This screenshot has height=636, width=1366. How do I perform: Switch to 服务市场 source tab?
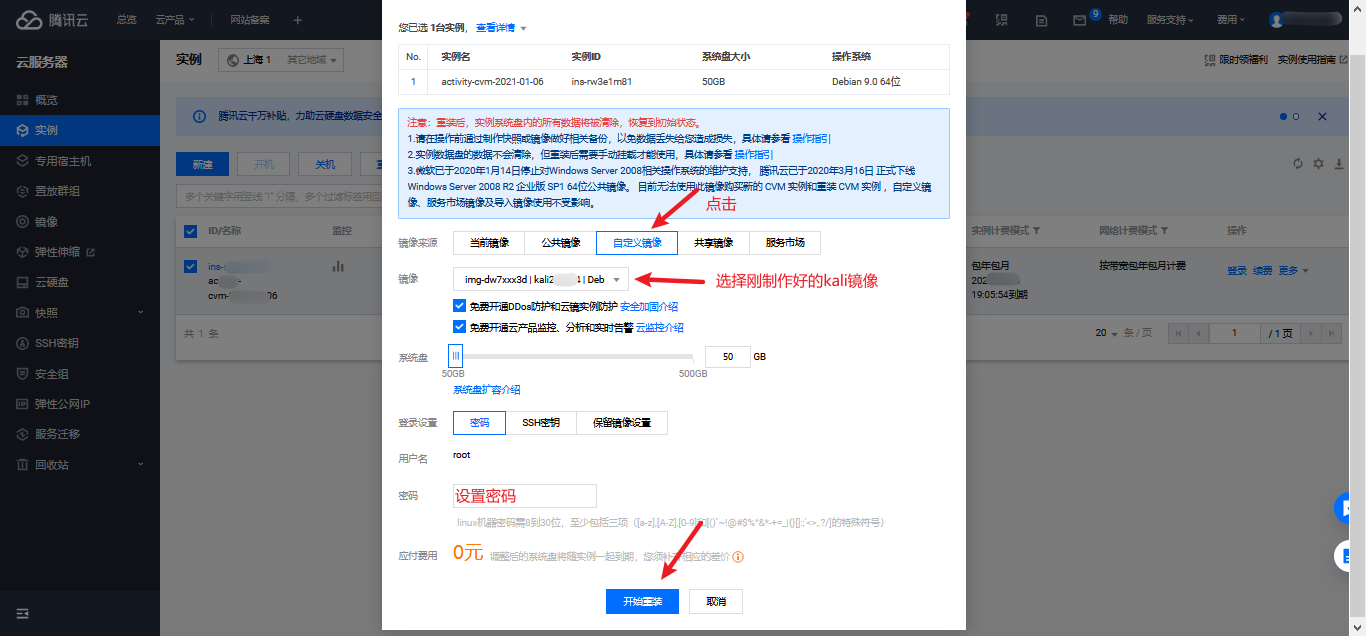click(x=785, y=242)
